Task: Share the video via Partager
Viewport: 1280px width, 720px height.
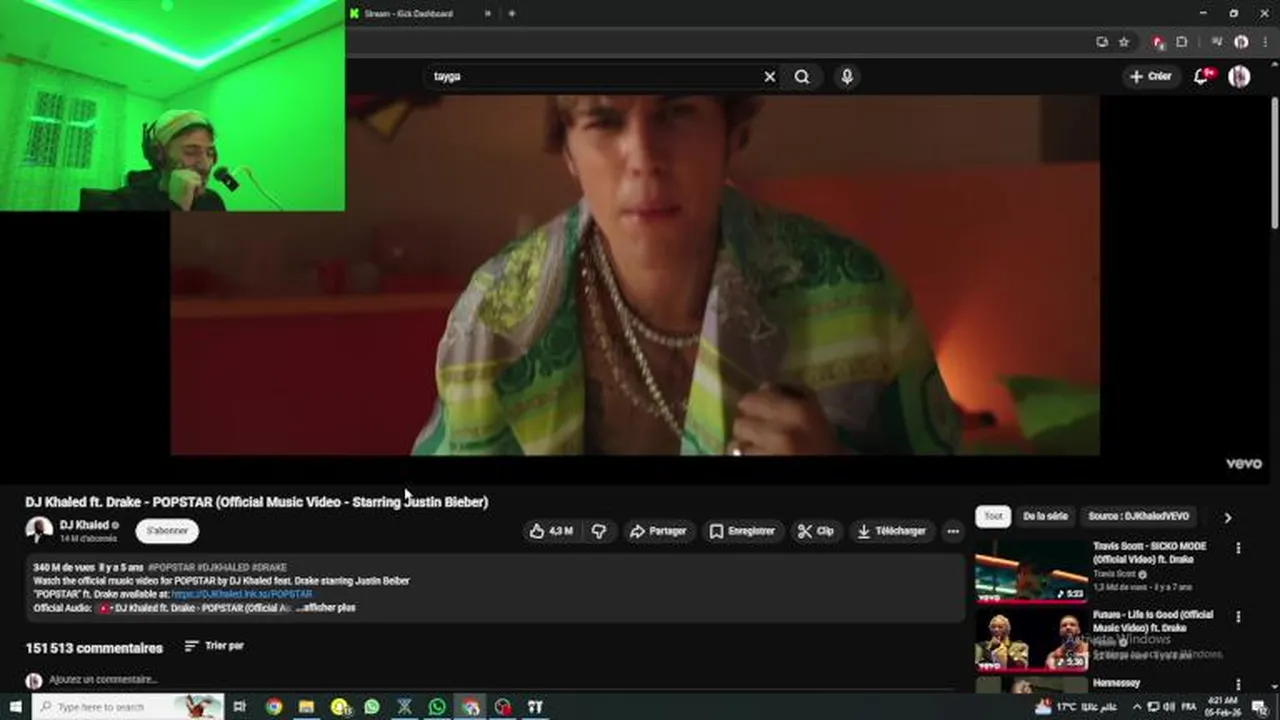Action: (658, 531)
